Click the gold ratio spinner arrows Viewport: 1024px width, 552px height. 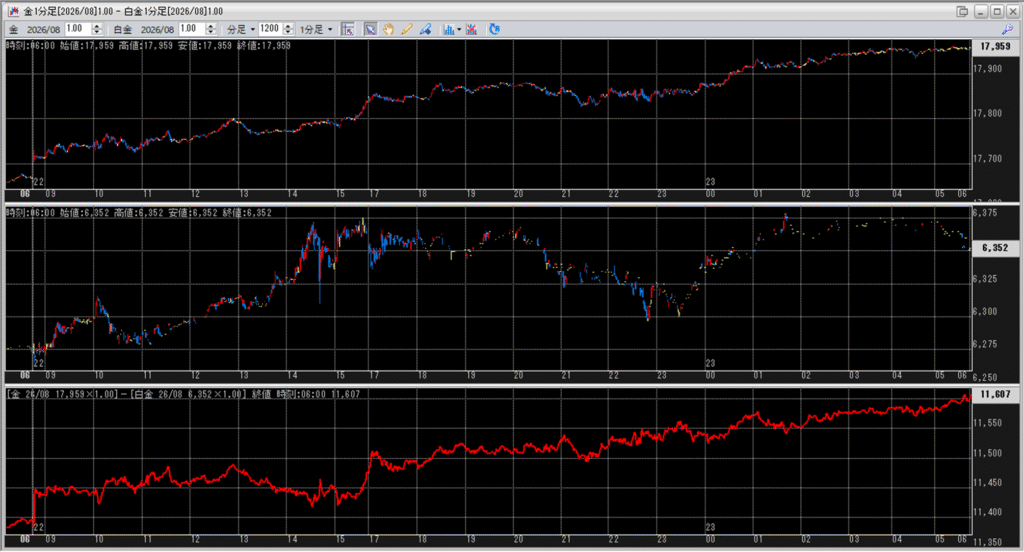tap(97, 29)
